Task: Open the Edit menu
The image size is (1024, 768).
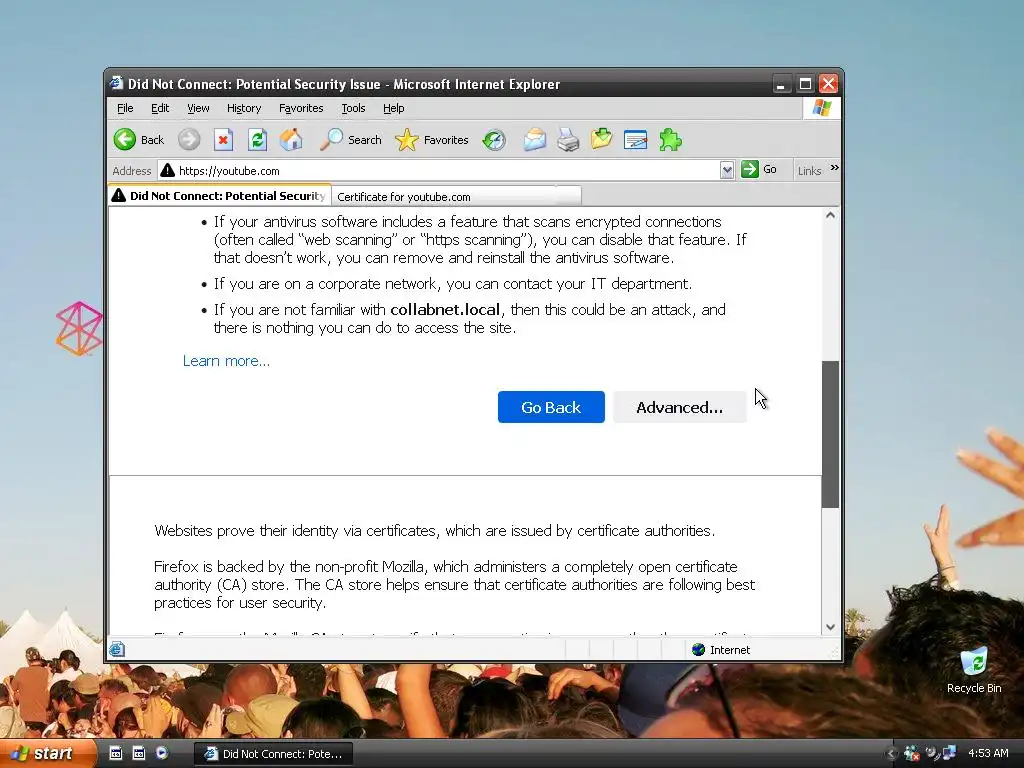Action: [160, 108]
